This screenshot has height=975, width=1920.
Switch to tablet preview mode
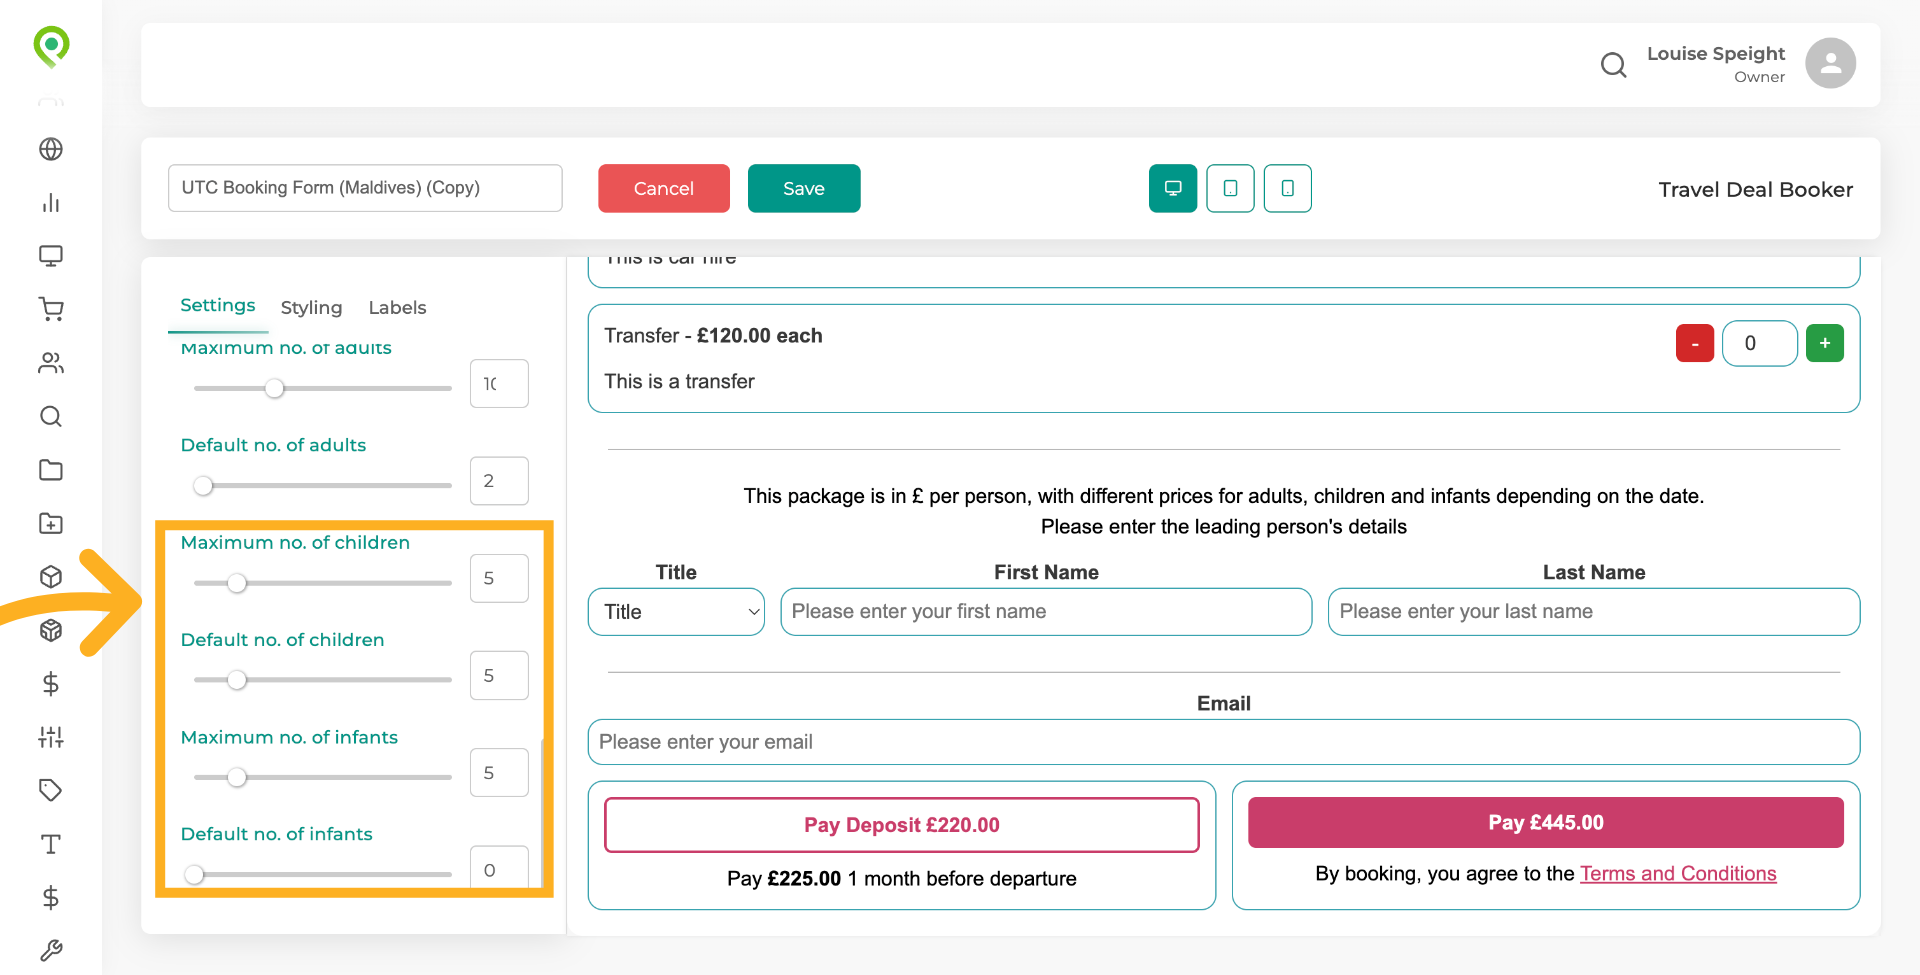pos(1230,188)
